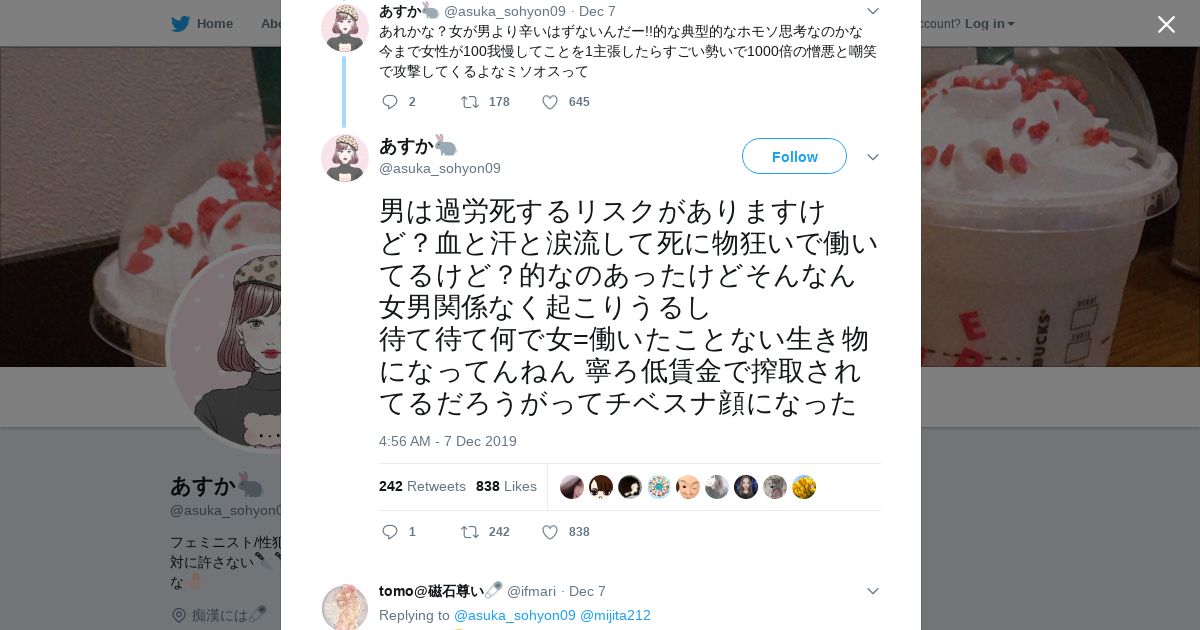The image size is (1200, 630).
Task: Open the @mijita212 mention link
Action: coord(615,615)
